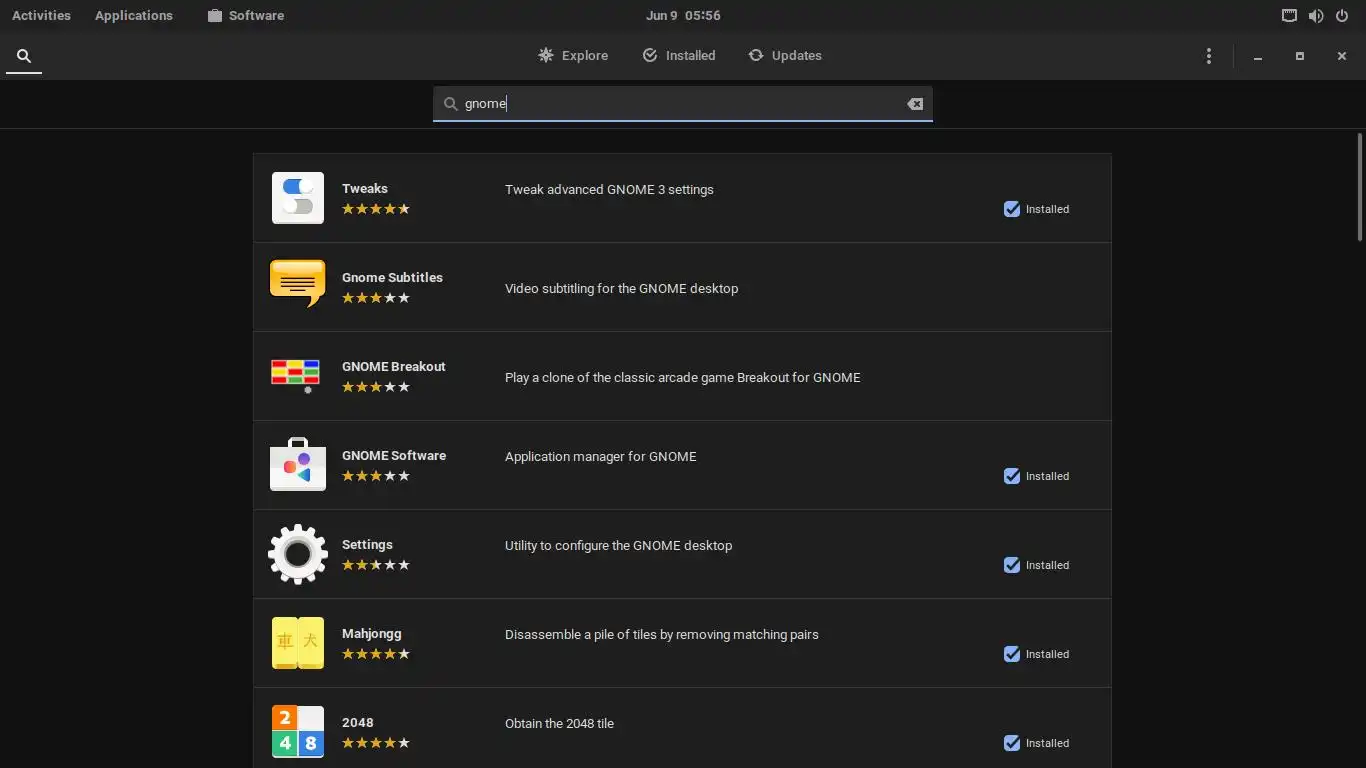Switch to the Updates tab
Image resolution: width=1366 pixels, height=768 pixels.
coord(785,56)
